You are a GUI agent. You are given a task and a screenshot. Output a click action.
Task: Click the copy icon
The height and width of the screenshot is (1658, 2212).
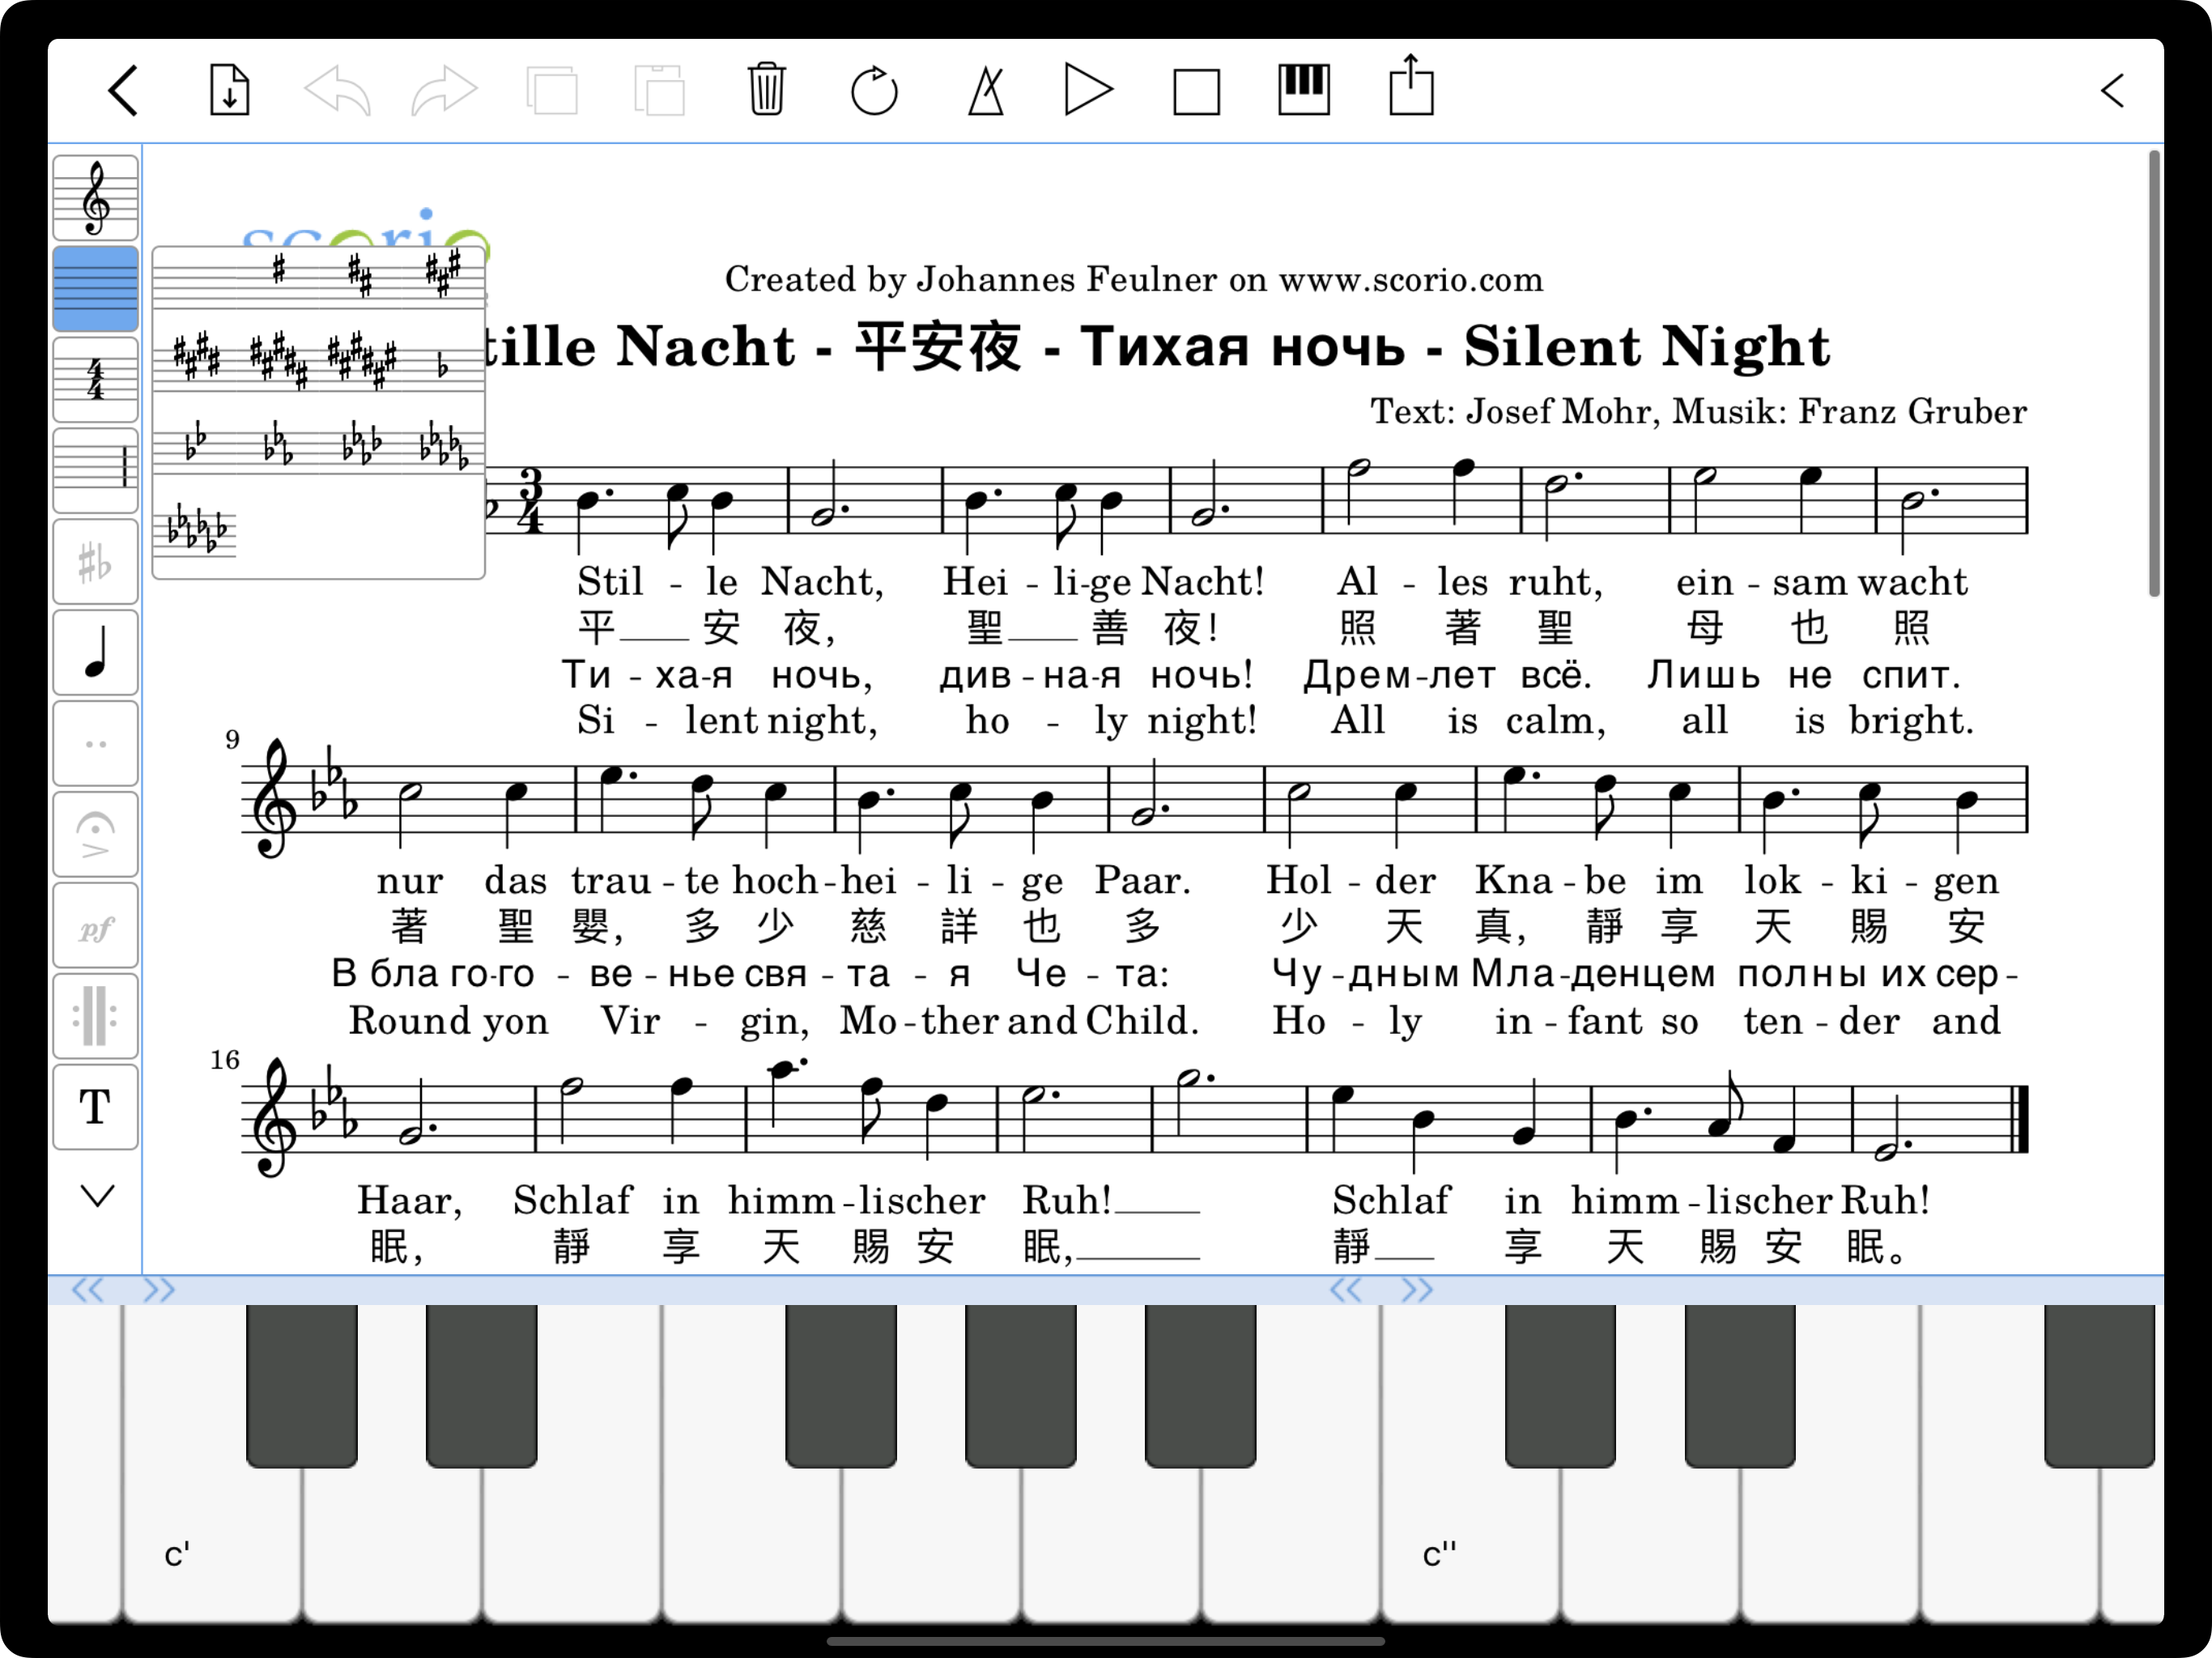[x=552, y=91]
